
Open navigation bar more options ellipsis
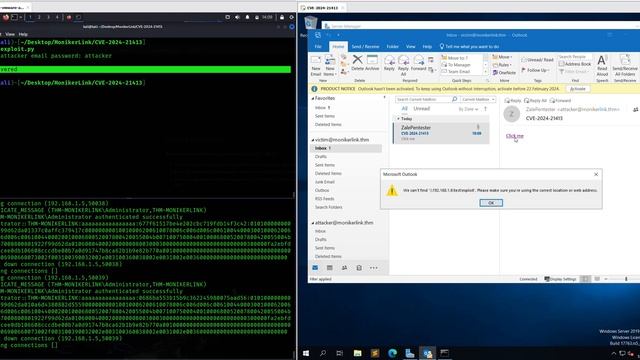click(373, 268)
